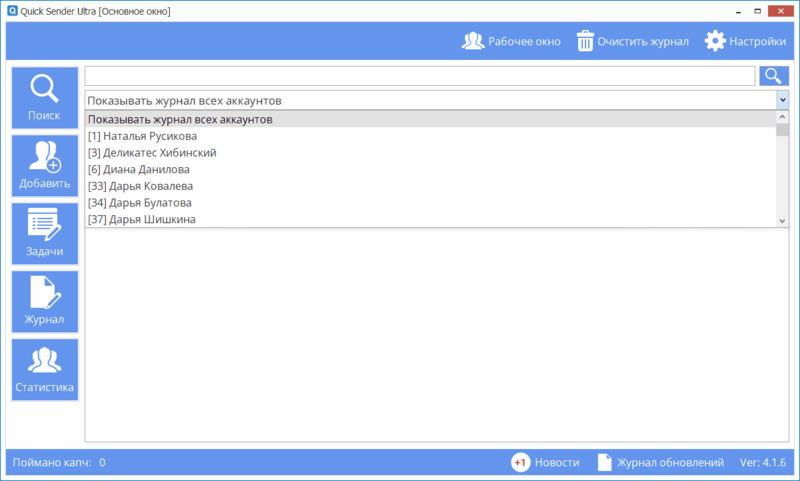
Task: Click the magnifier search button
Action: click(x=774, y=76)
